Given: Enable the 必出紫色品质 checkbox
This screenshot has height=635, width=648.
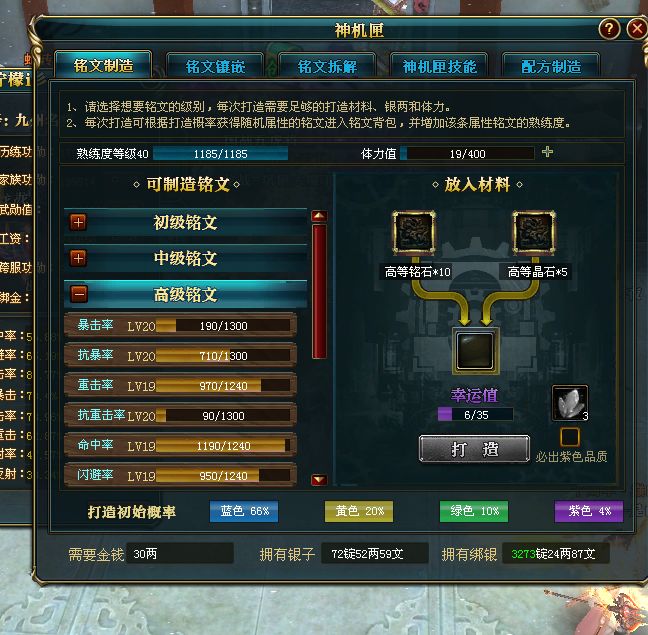Looking at the screenshot, I should (569, 437).
